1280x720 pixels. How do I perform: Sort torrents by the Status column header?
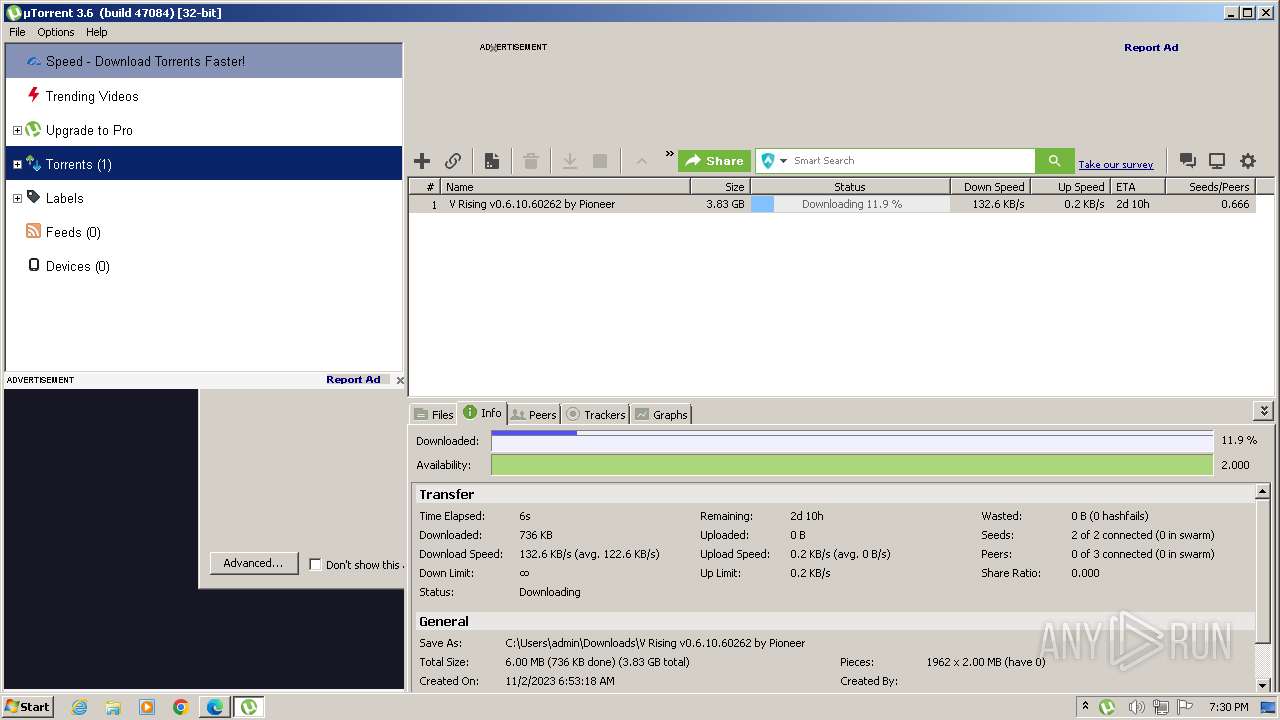click(850, 187)
